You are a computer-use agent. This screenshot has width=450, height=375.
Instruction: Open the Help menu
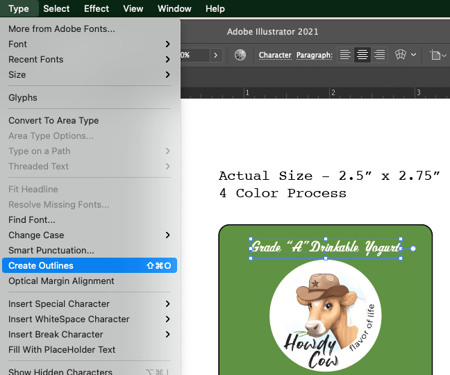[215, 8]
